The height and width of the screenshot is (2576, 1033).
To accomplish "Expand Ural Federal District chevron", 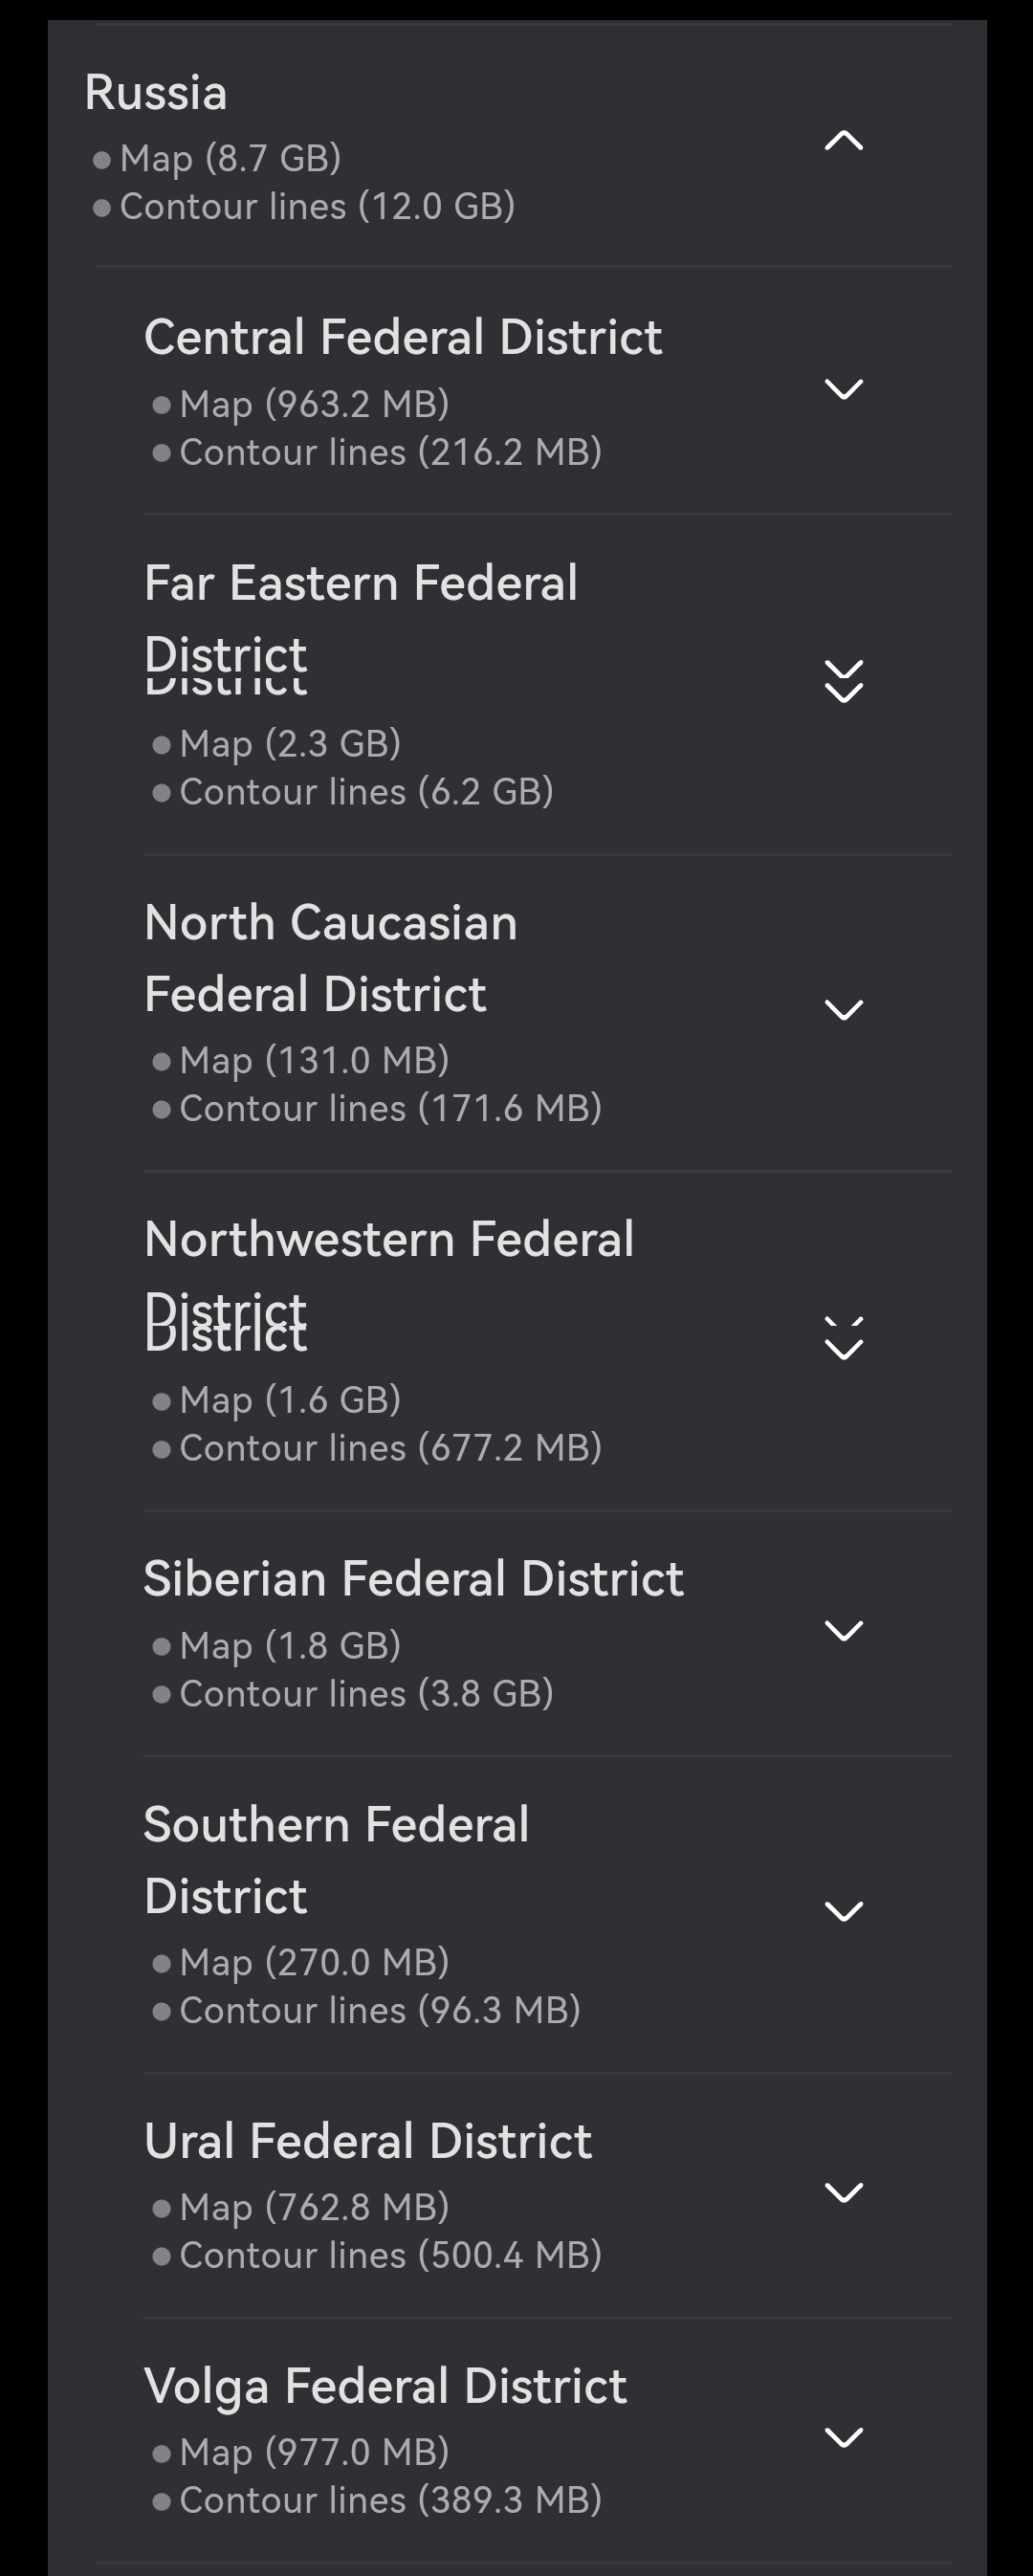I will [843, 2193].
